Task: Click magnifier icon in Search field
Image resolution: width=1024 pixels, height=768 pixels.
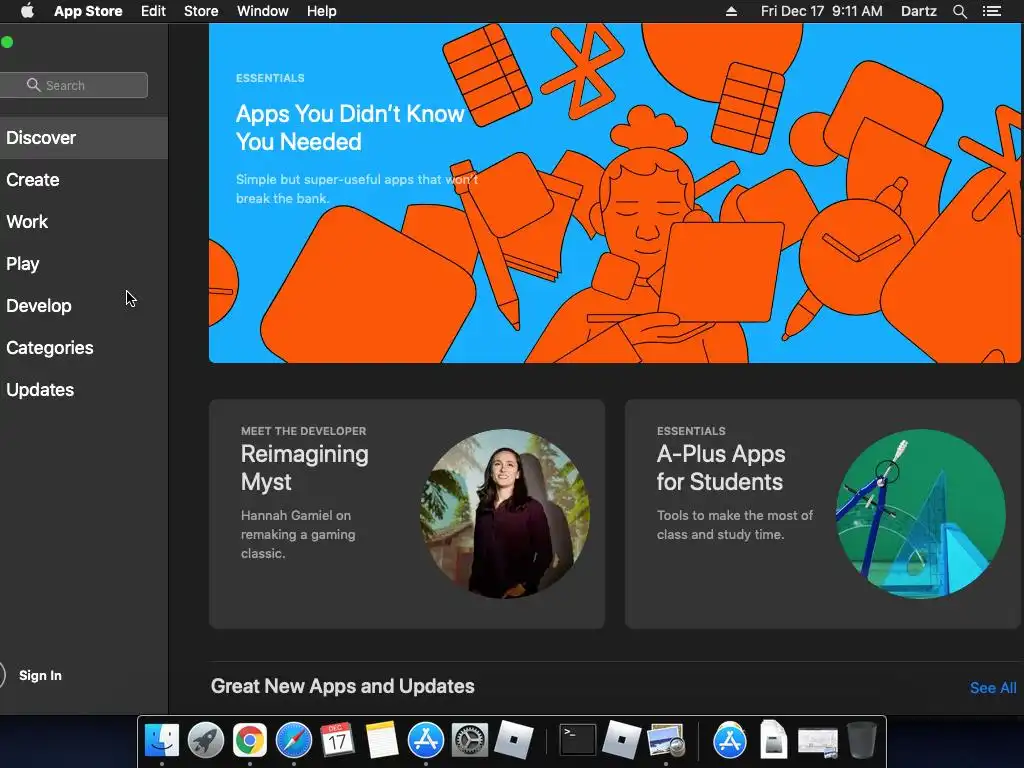Action: [x=33, y=85]
